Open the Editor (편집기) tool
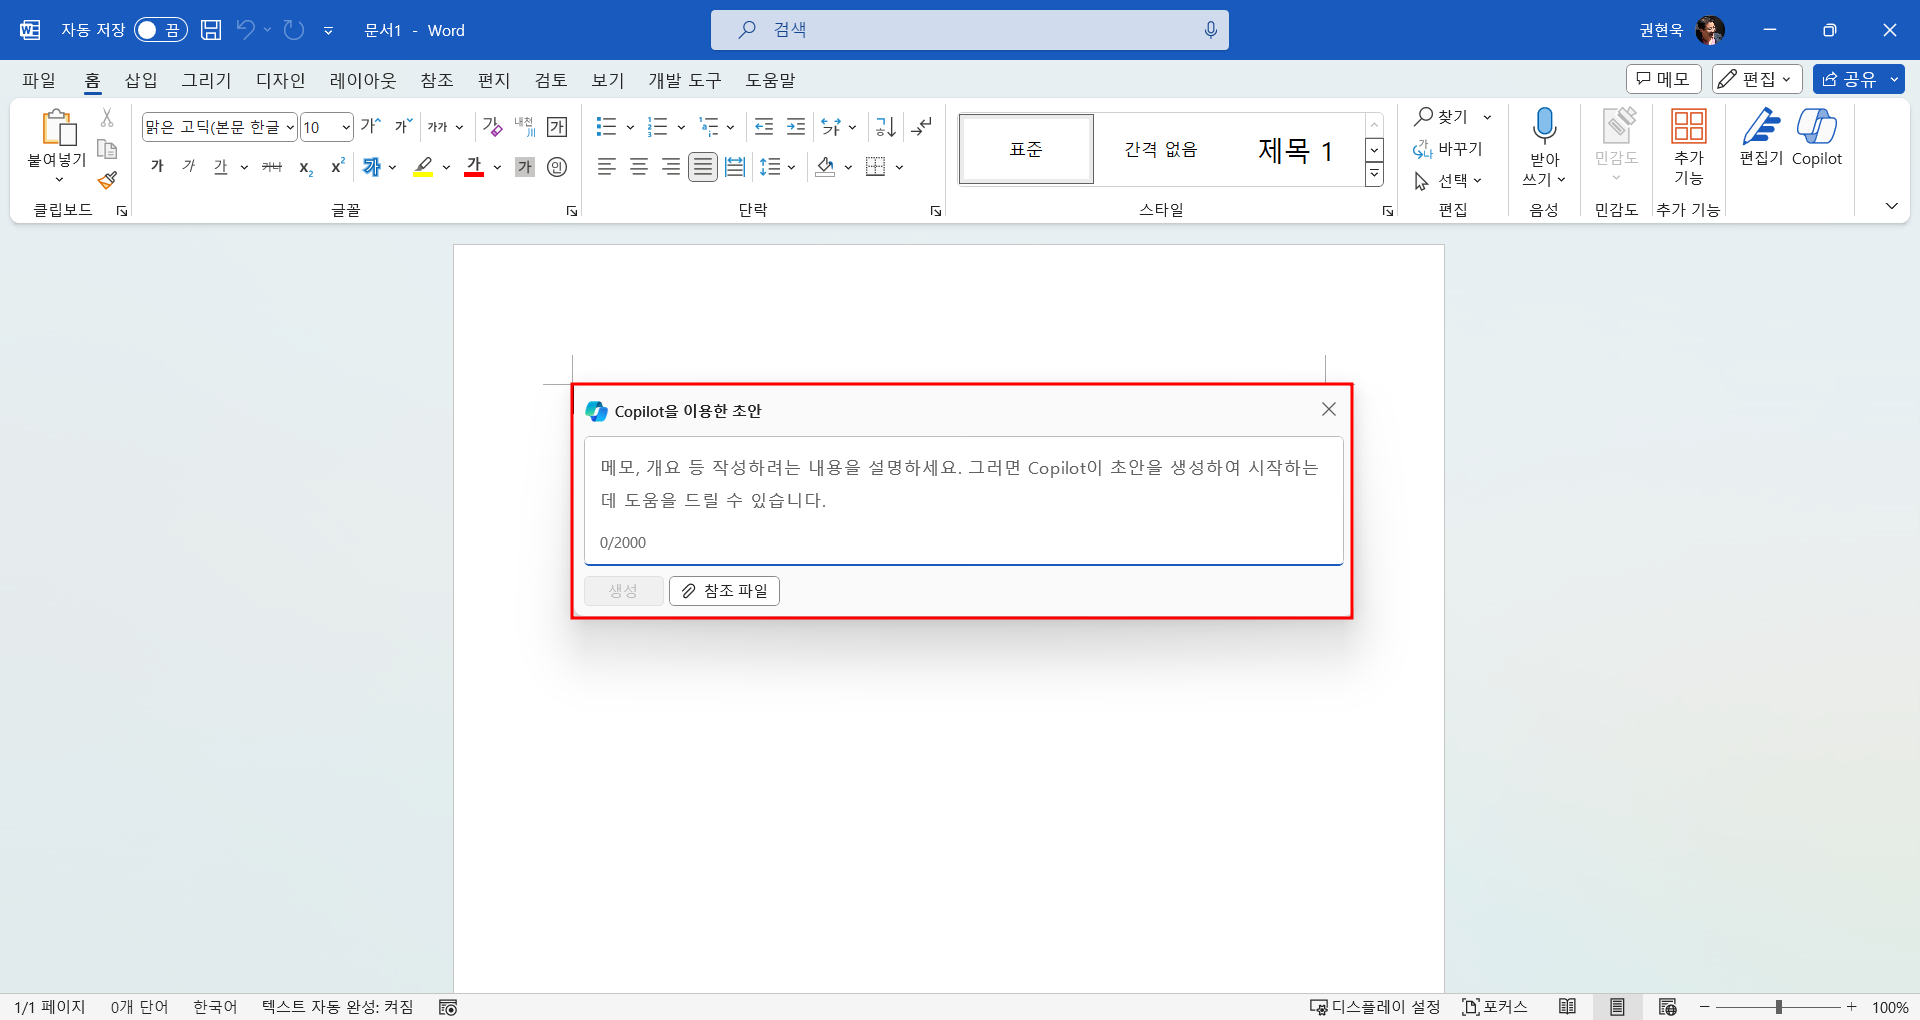This screenshot has height=1020, width=1920. coord(1761,138)
